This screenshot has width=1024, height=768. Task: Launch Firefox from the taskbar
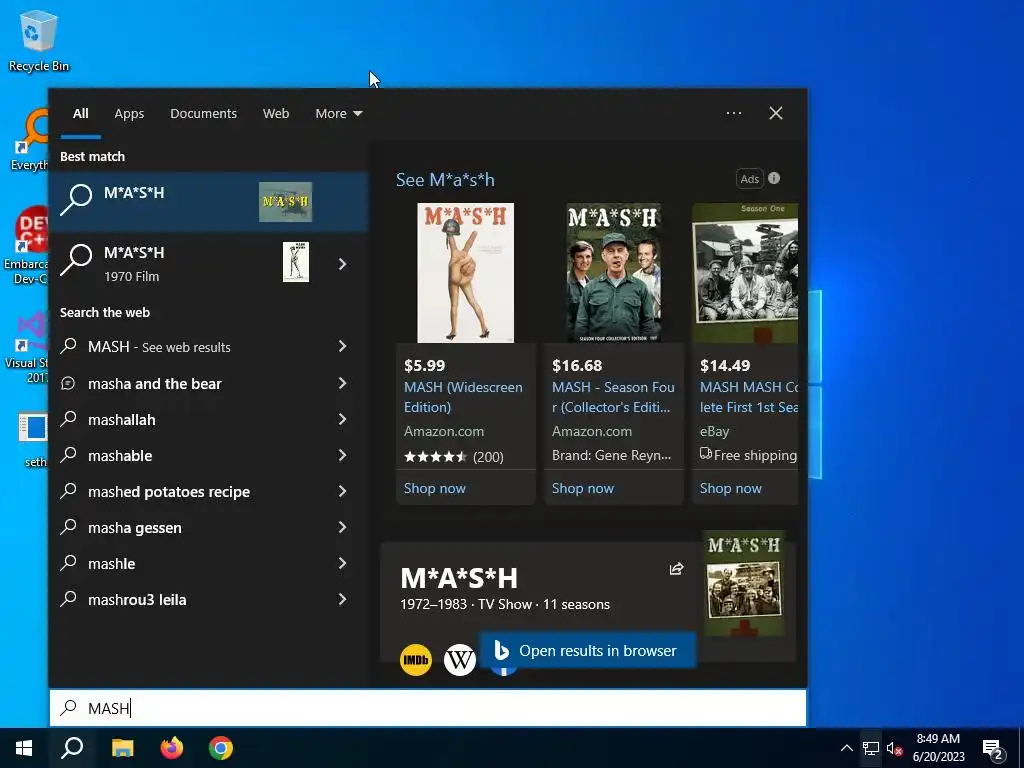(172, 748)
